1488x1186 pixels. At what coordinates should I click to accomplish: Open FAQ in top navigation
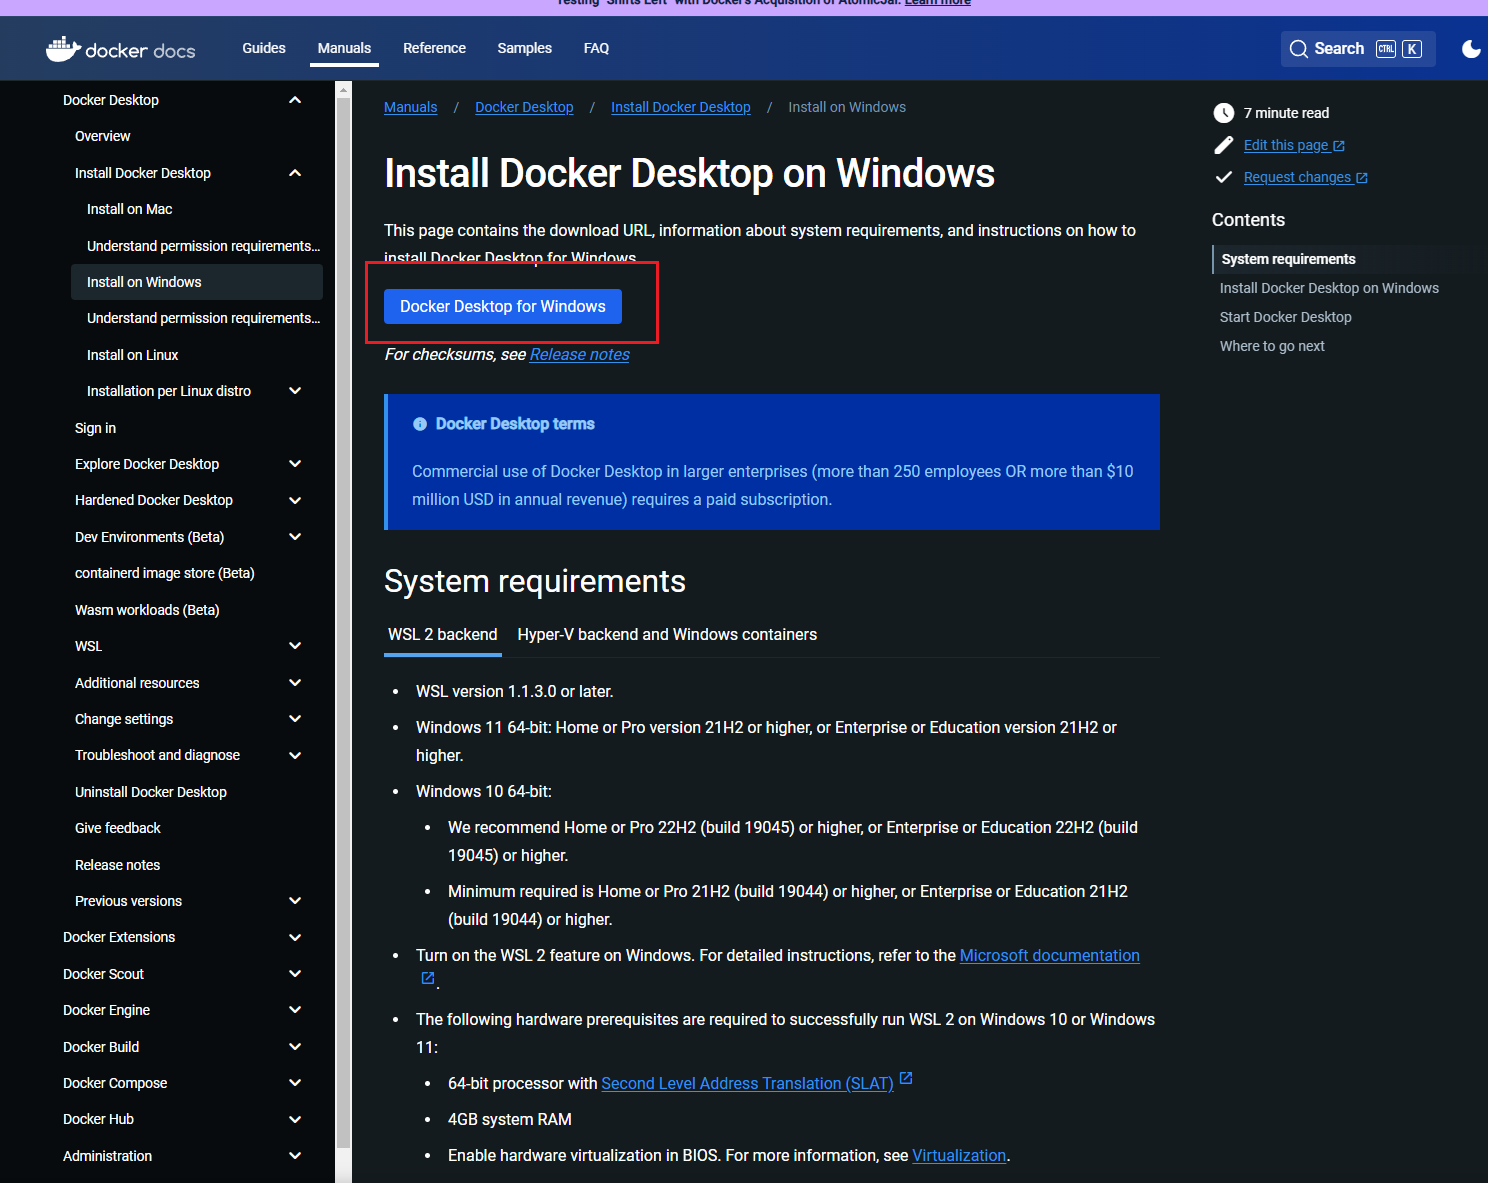pos(596,48)
